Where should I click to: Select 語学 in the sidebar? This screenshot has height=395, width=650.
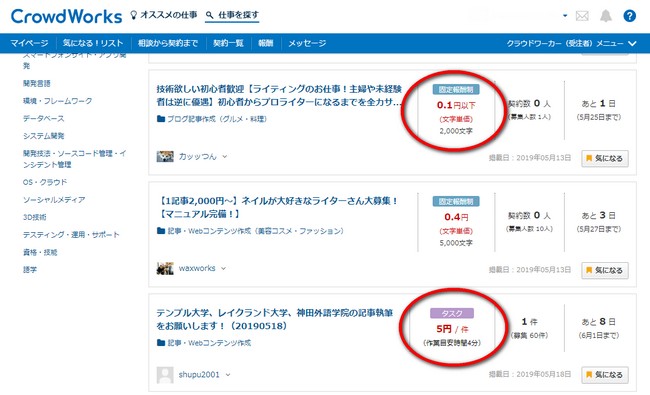tap(30, 269)
